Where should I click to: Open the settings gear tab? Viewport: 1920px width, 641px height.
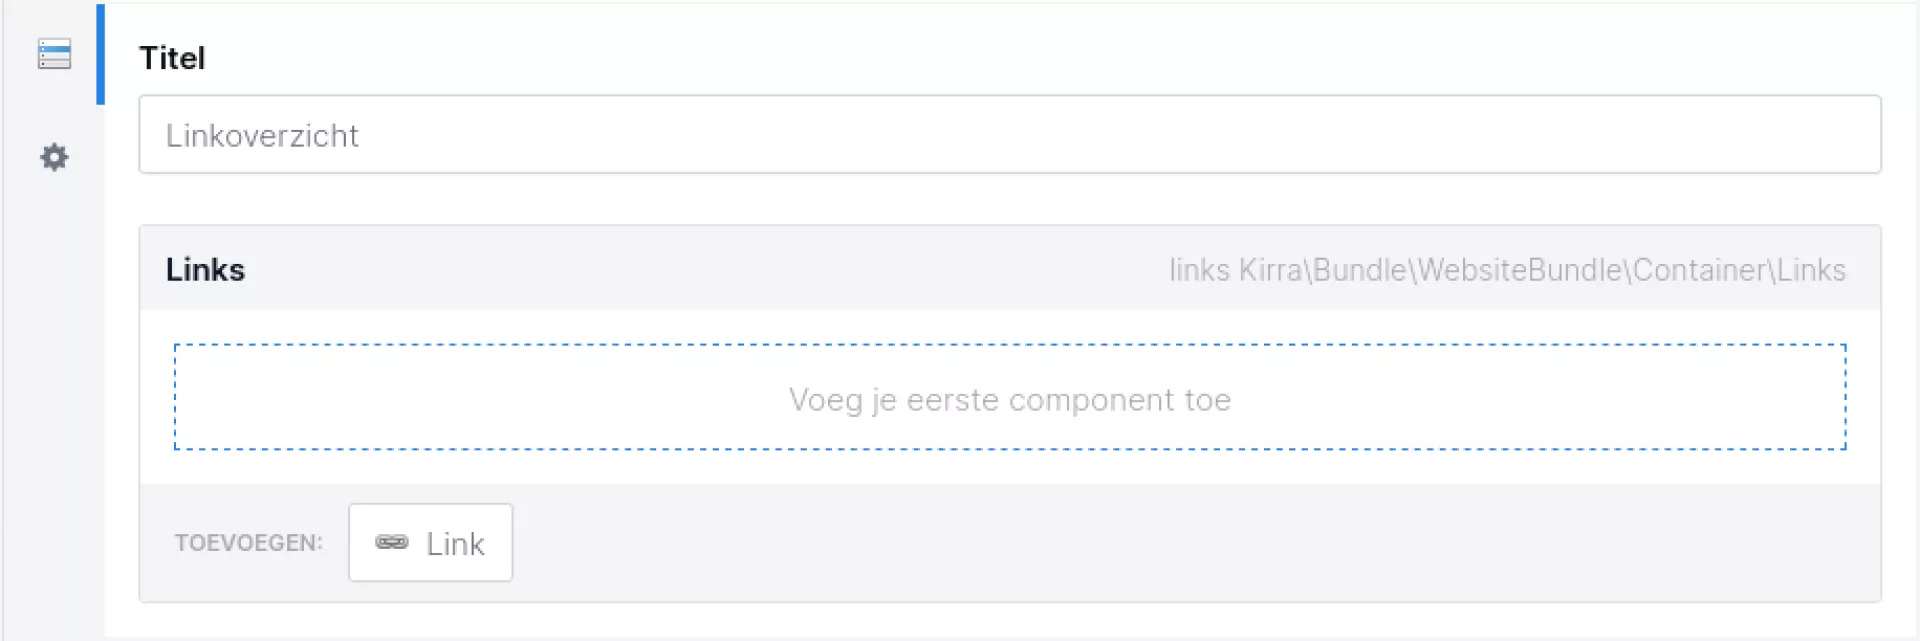[x=54, y=157]
